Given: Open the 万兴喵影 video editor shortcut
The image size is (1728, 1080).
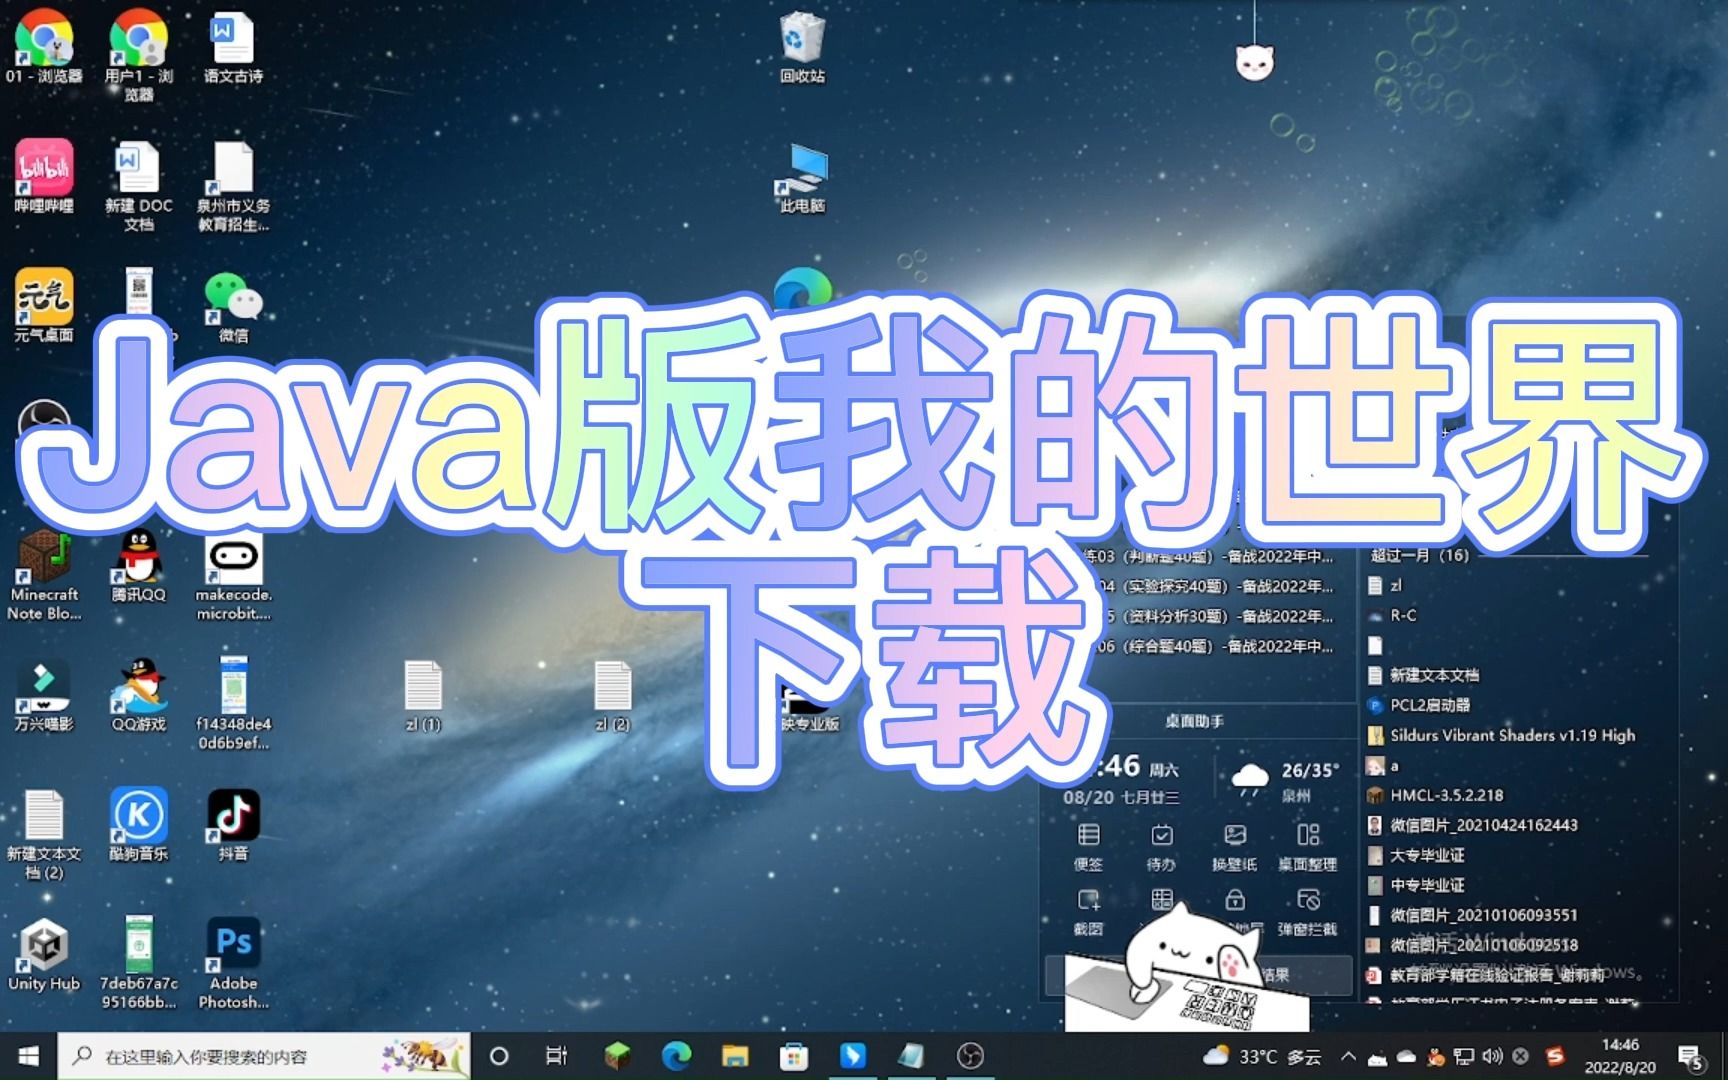Looking at the screenshot, I should 43,694.
